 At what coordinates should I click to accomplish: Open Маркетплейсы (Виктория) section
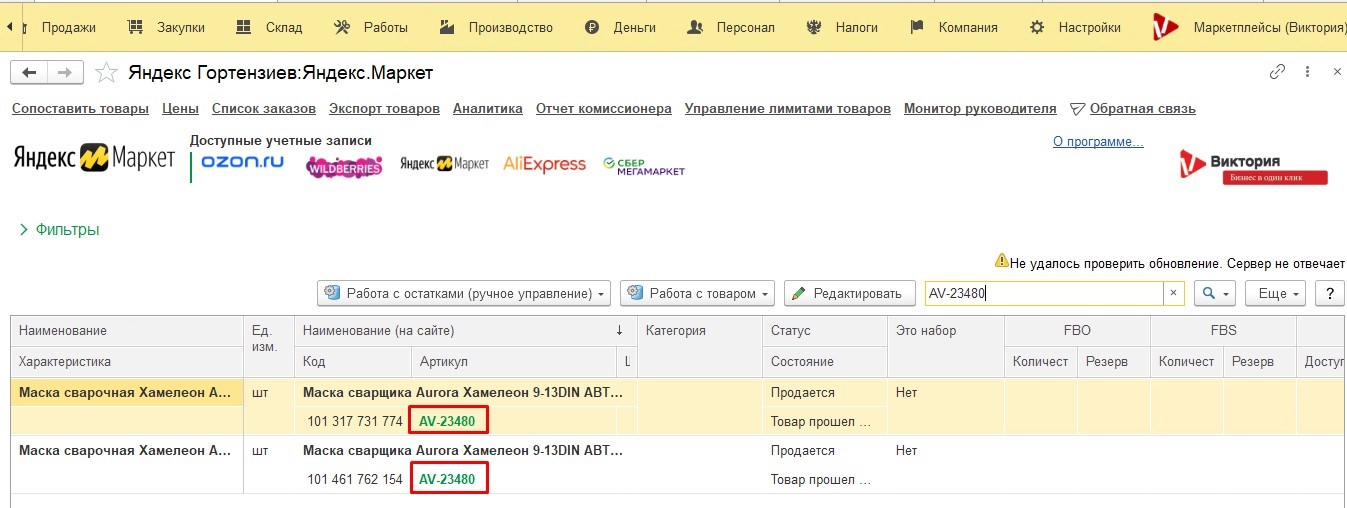(x=1250, y=27)
